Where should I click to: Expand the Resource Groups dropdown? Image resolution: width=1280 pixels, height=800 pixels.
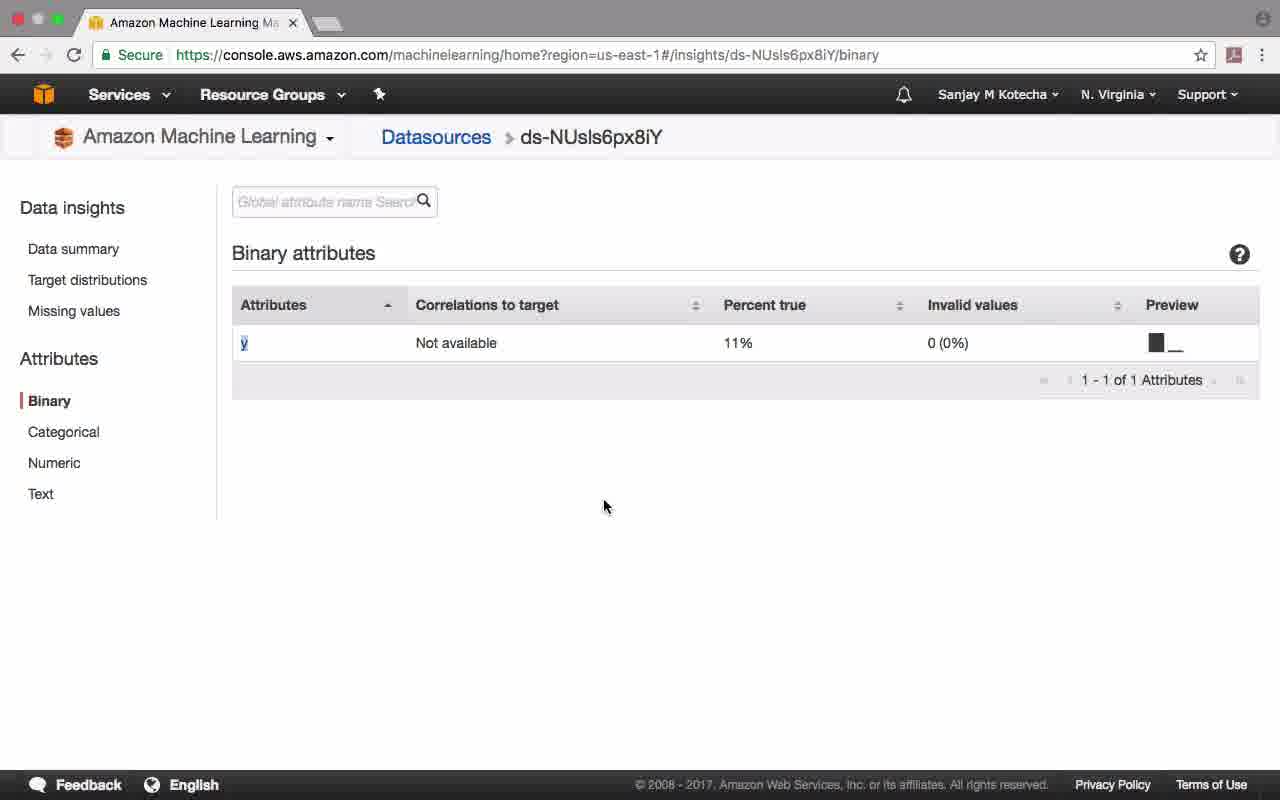(272, 94)
